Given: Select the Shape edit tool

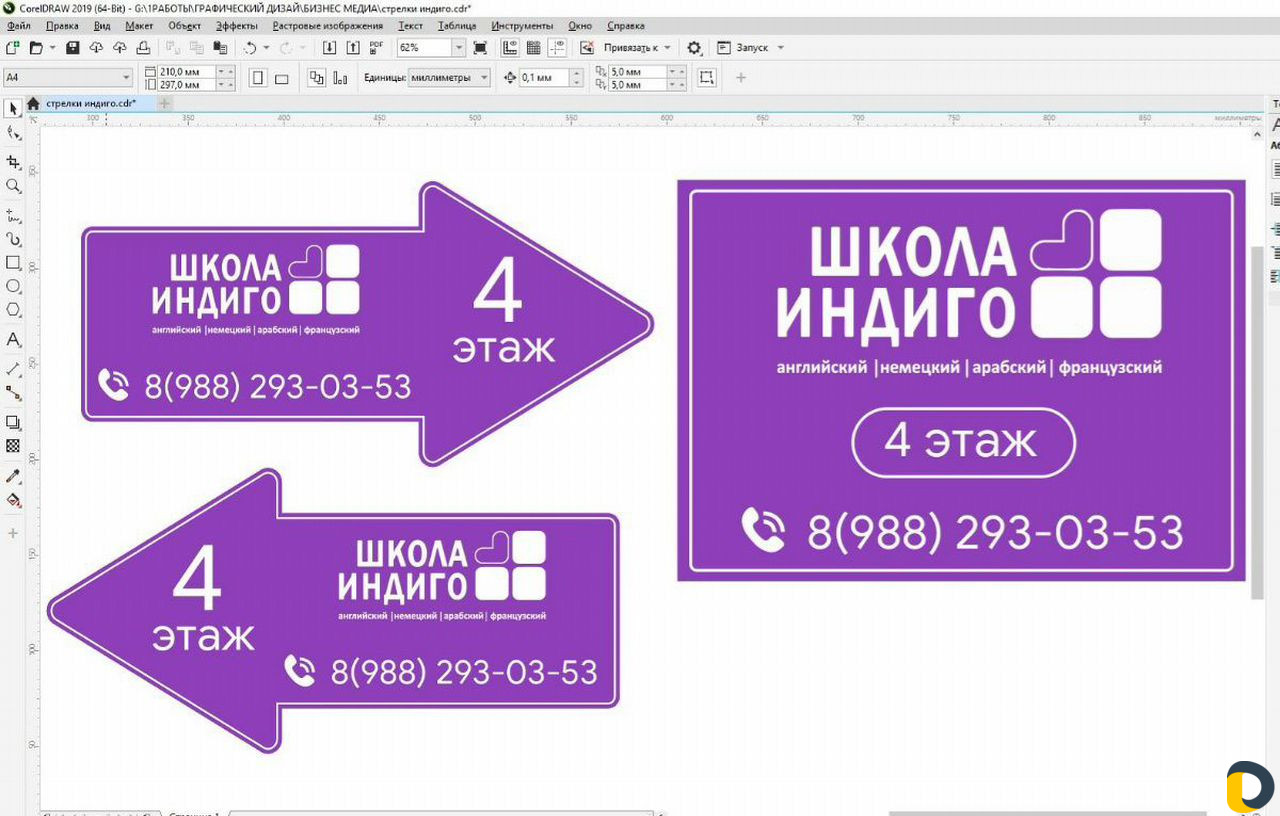Looking at the screenshot, I should pos(14,133).
